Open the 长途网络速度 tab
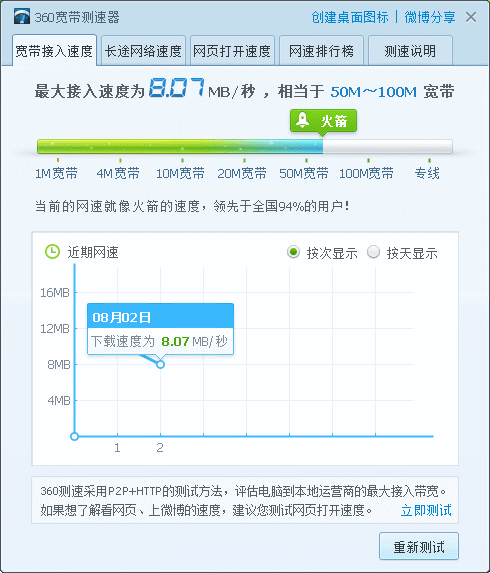This screenshot has width=490, height=573. tap(143, 51)
